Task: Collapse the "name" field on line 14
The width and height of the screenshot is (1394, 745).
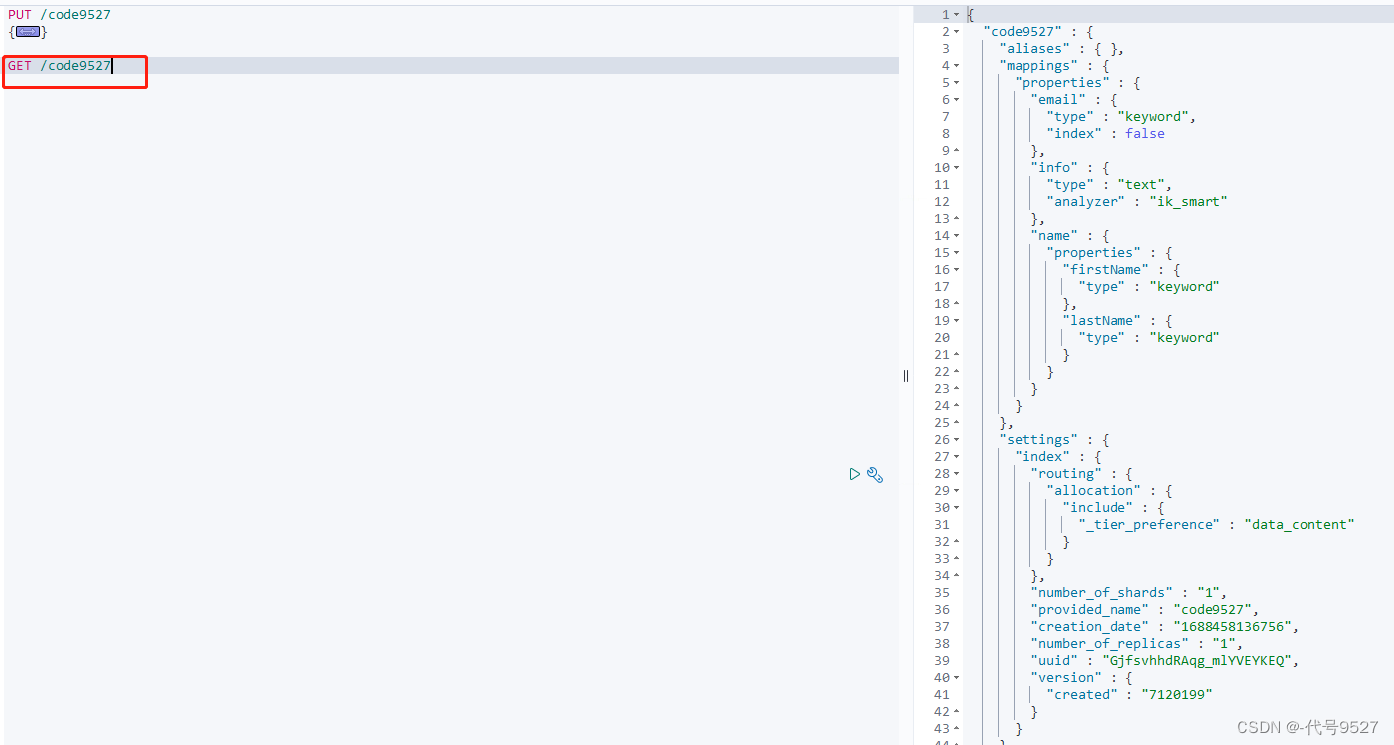Action: point(957,235)
